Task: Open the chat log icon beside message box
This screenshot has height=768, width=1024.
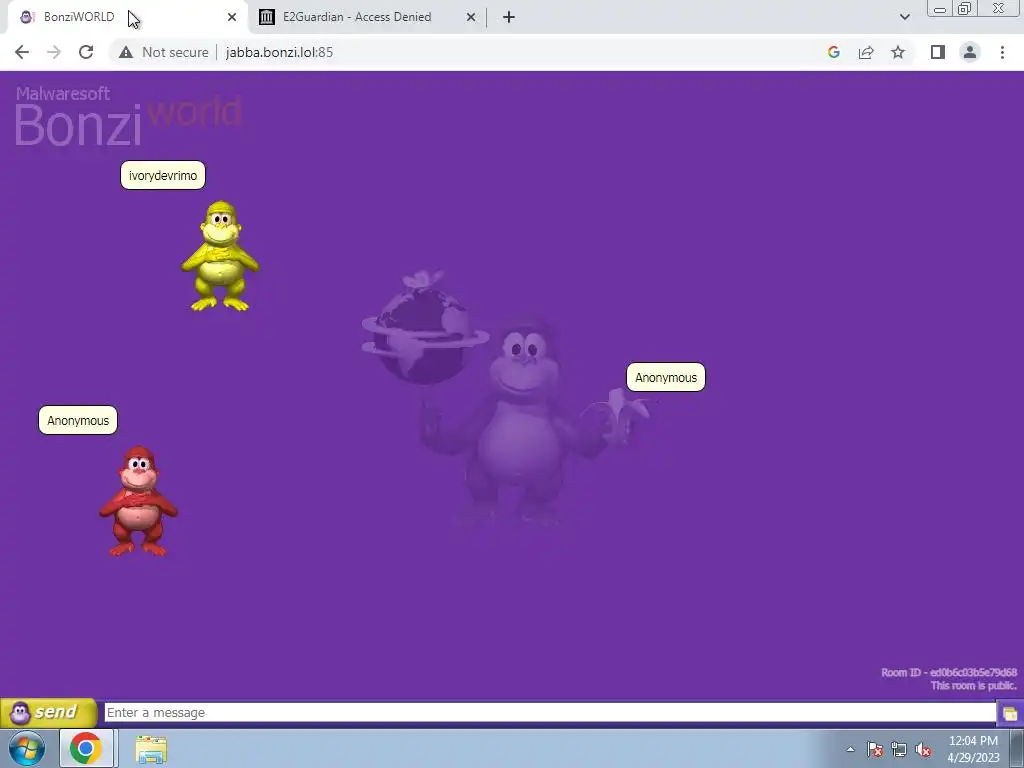Action: 1010,713
